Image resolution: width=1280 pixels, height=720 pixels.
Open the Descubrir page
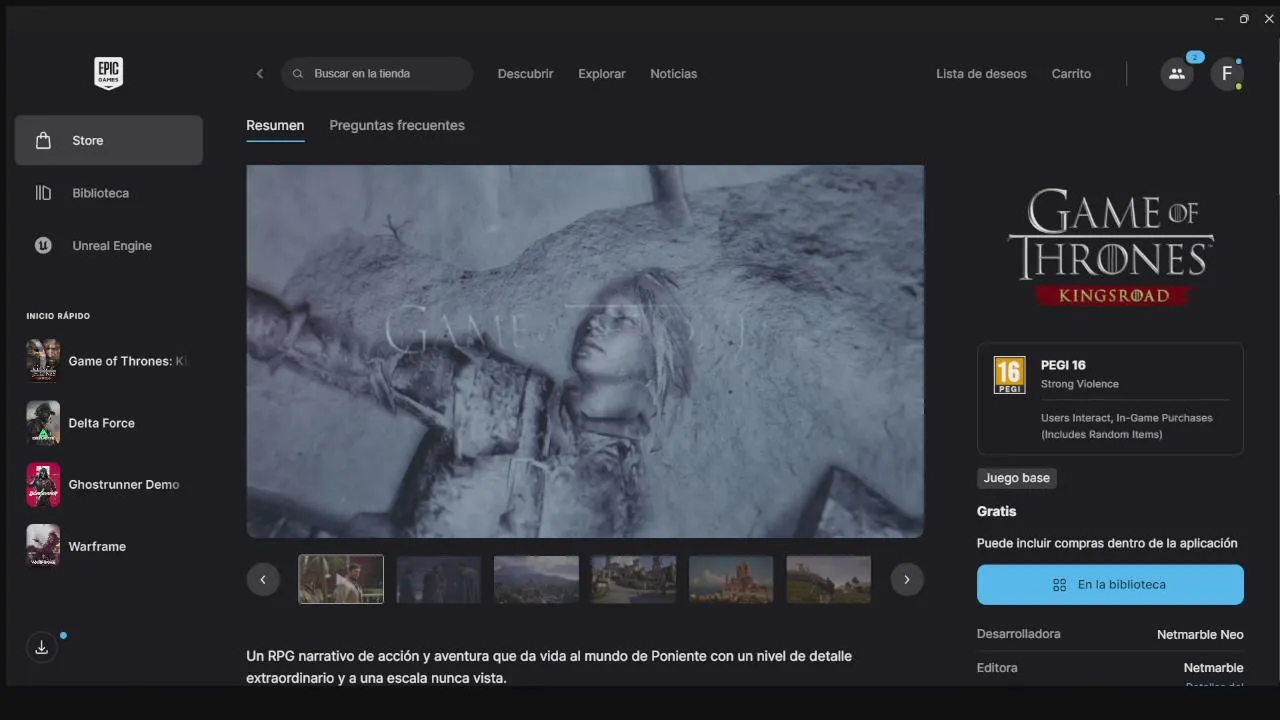(525, 74)
